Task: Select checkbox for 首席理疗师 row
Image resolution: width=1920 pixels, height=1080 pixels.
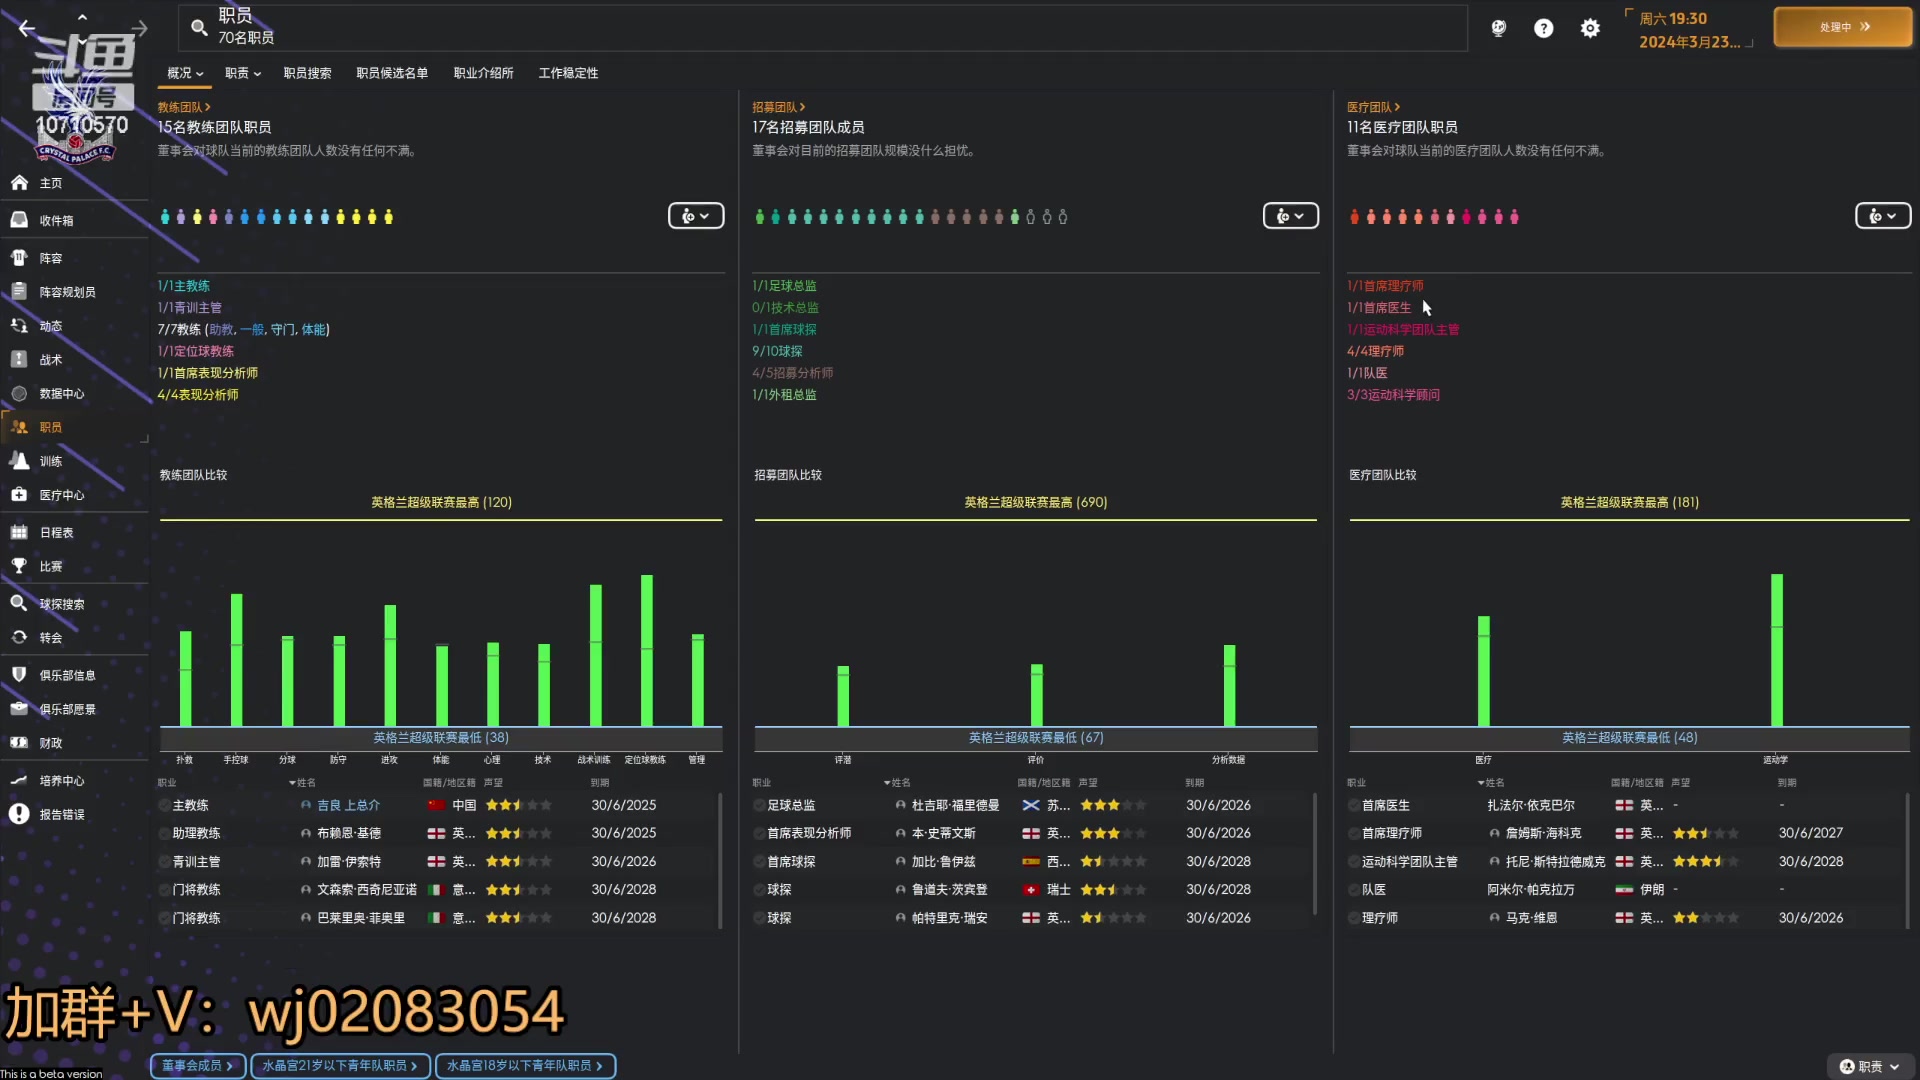Action: 1354,833
